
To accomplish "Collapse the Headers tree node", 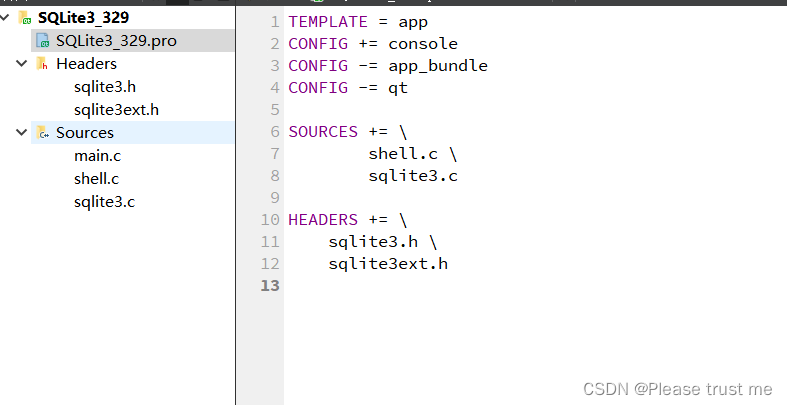I will tap(22, 64).
